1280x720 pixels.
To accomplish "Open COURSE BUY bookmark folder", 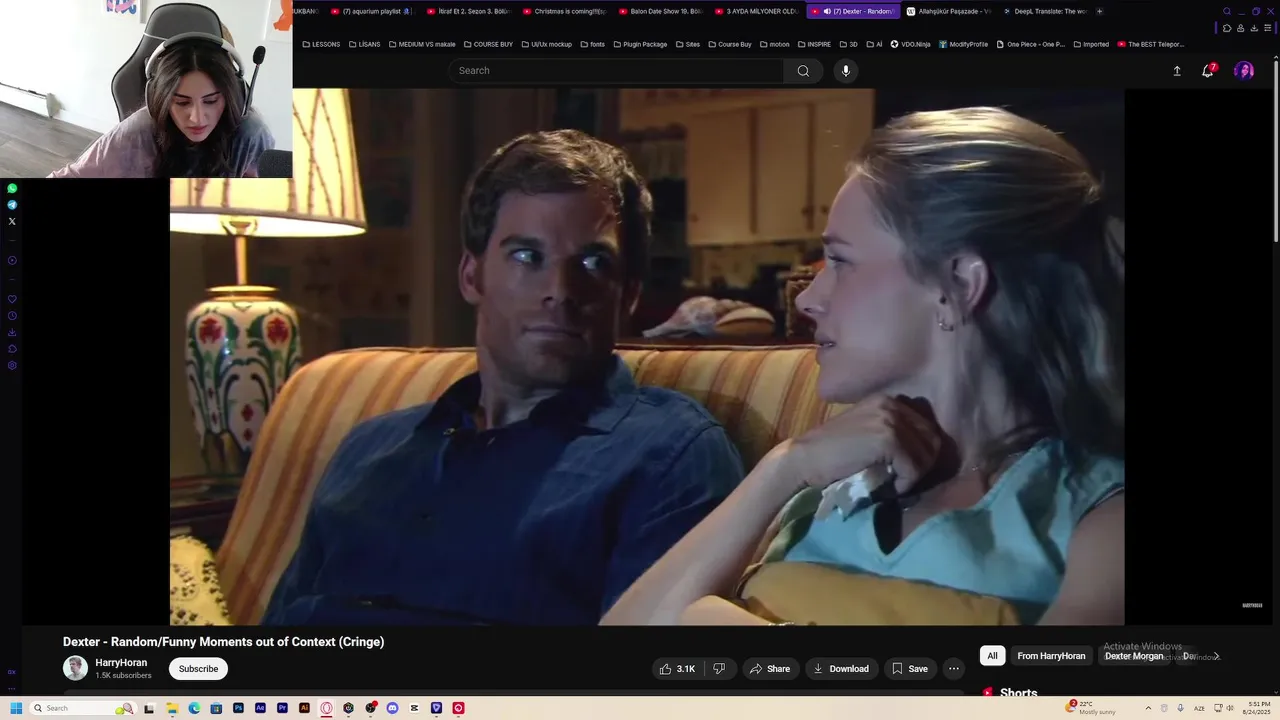I will coord(488,44).
